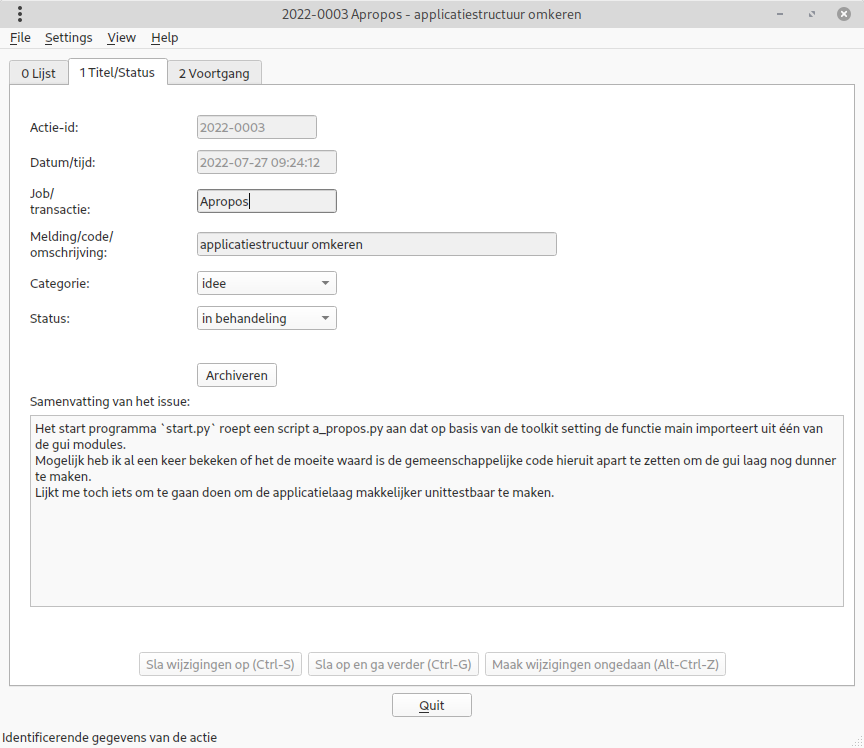
Task: Open the File menu
Action: point(20,38)
